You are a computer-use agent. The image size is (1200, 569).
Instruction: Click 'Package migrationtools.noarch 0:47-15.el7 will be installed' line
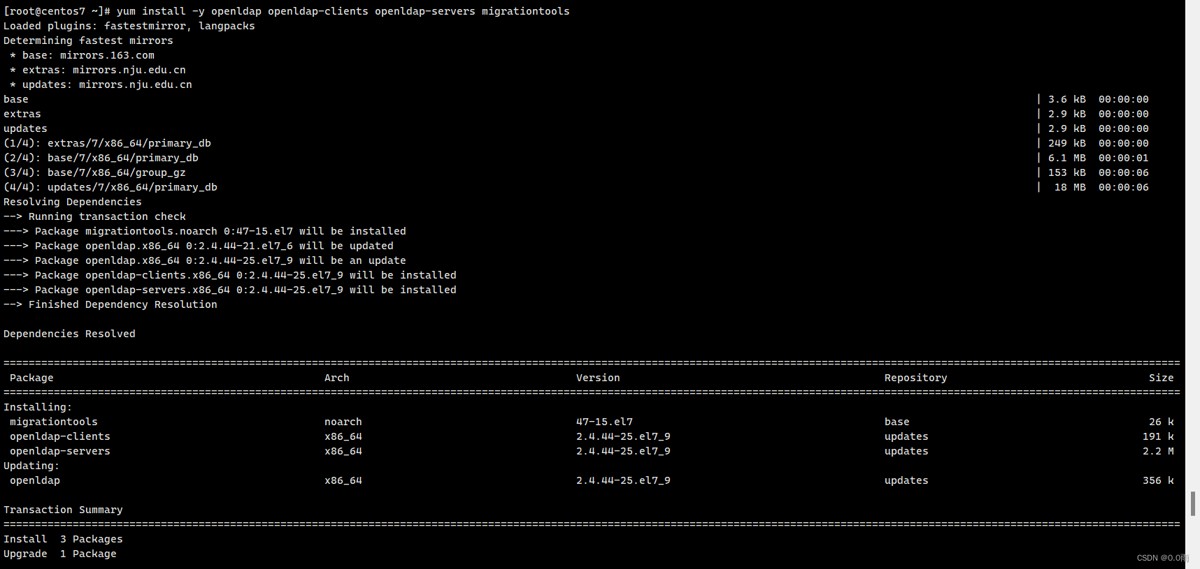click(x=205, y=231)
